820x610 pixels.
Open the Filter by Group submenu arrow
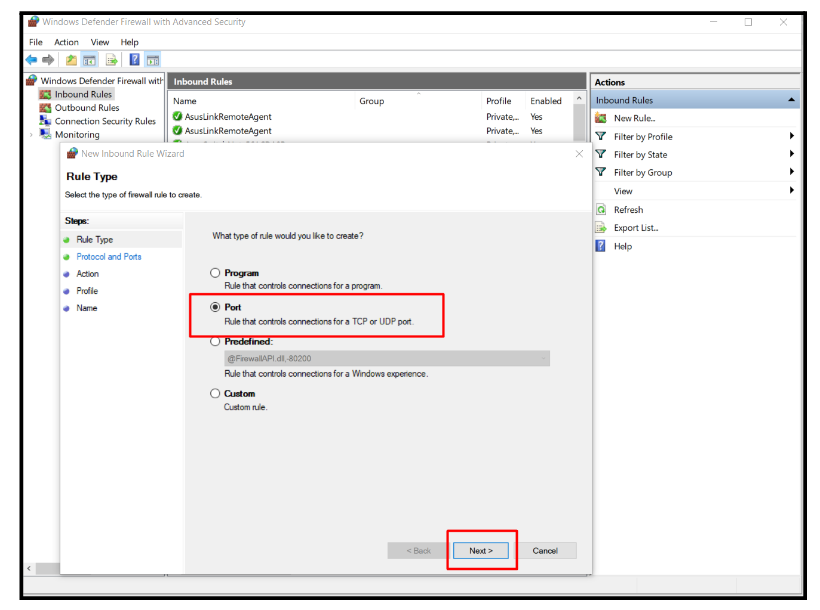pos(792,172)
